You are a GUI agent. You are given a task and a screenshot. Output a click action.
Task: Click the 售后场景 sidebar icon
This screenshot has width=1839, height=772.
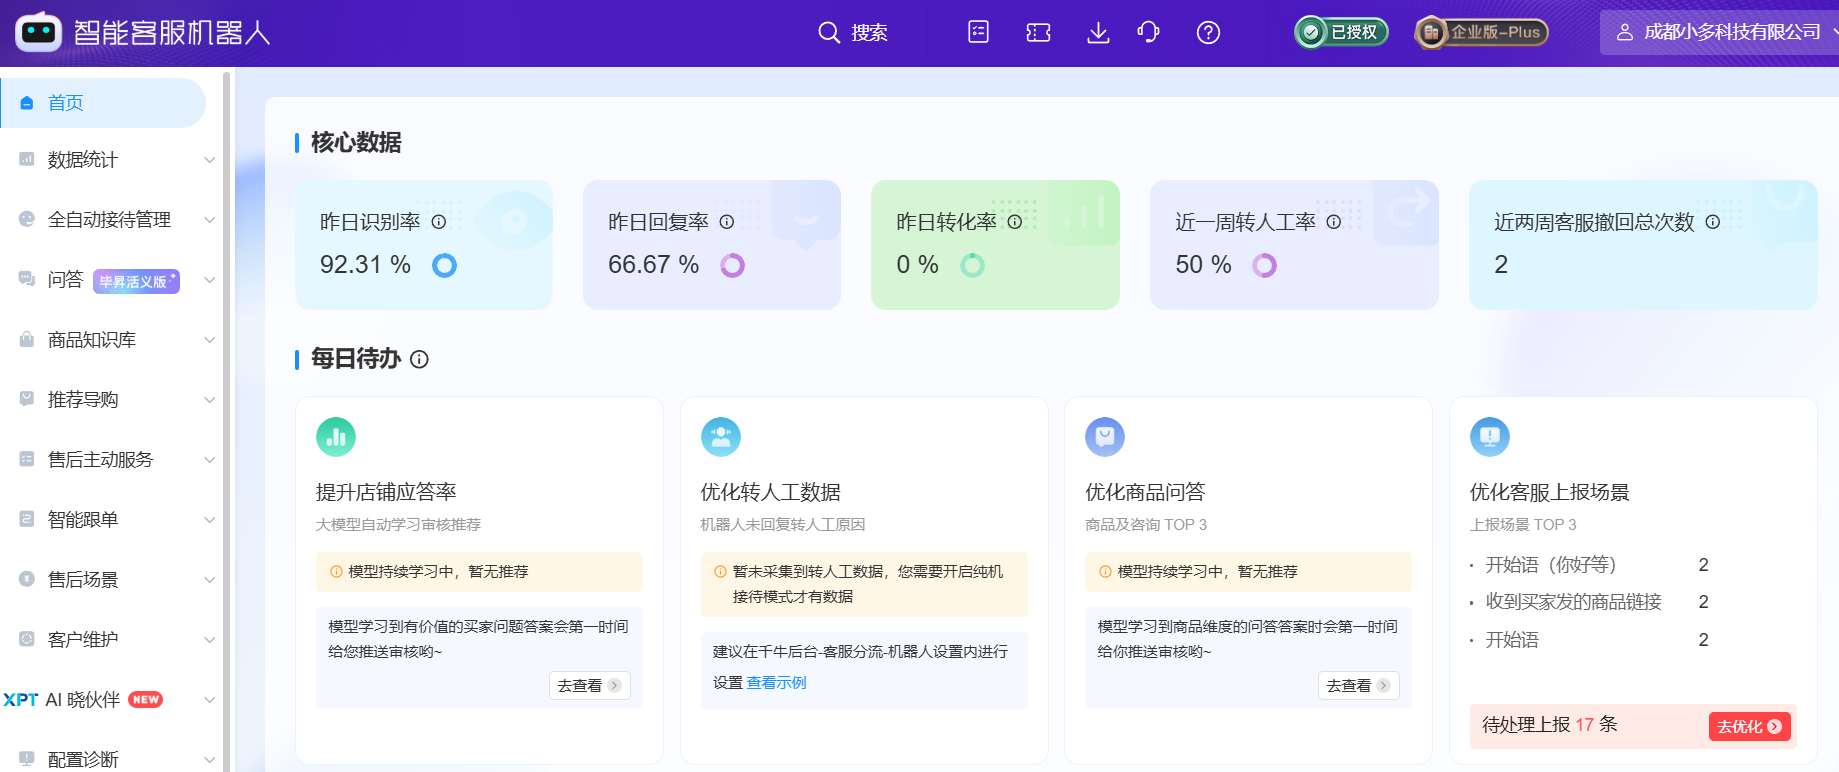(27, 579)
